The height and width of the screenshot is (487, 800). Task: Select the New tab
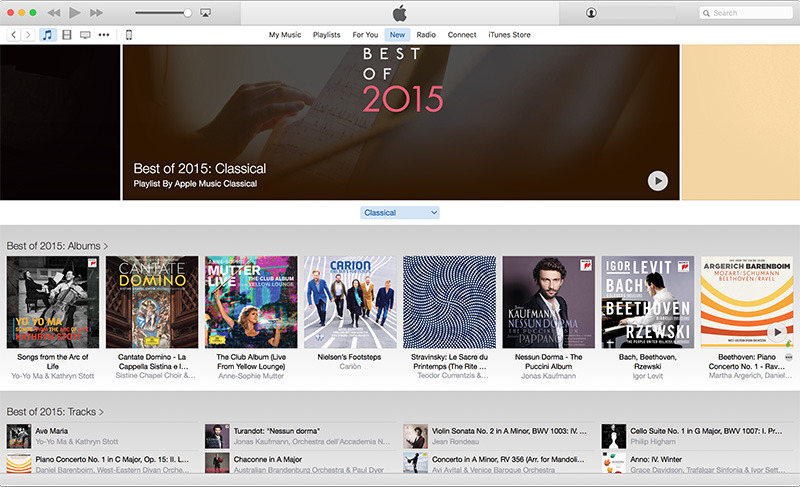point(397,35)
